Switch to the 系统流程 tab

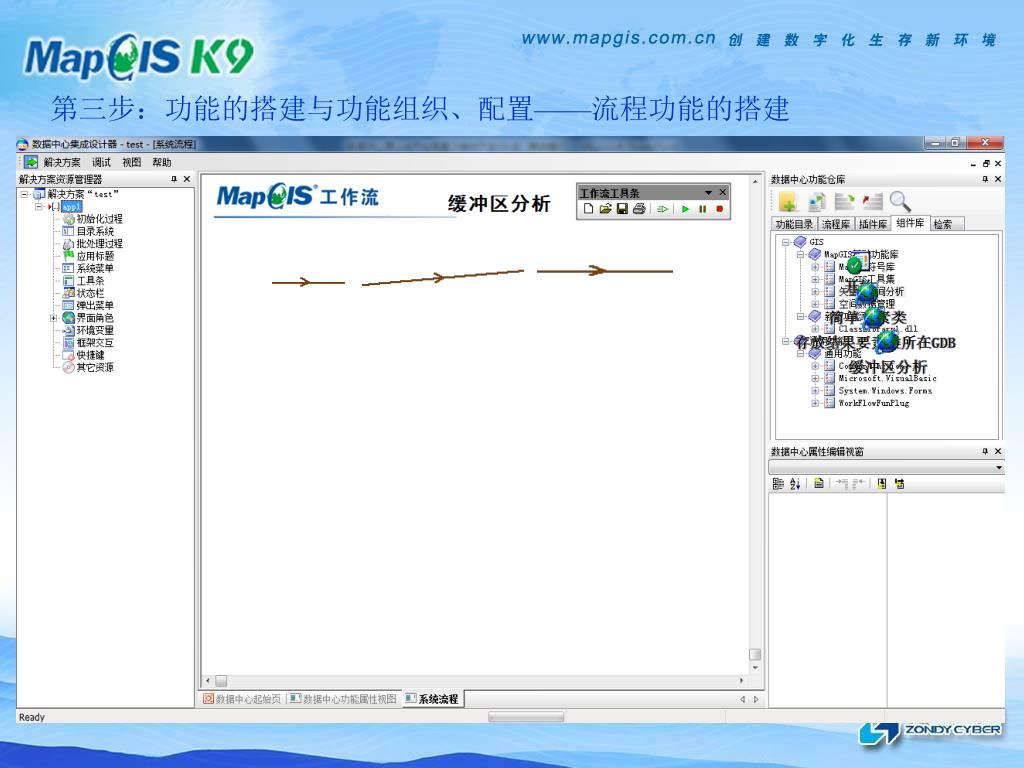(432, 699)
